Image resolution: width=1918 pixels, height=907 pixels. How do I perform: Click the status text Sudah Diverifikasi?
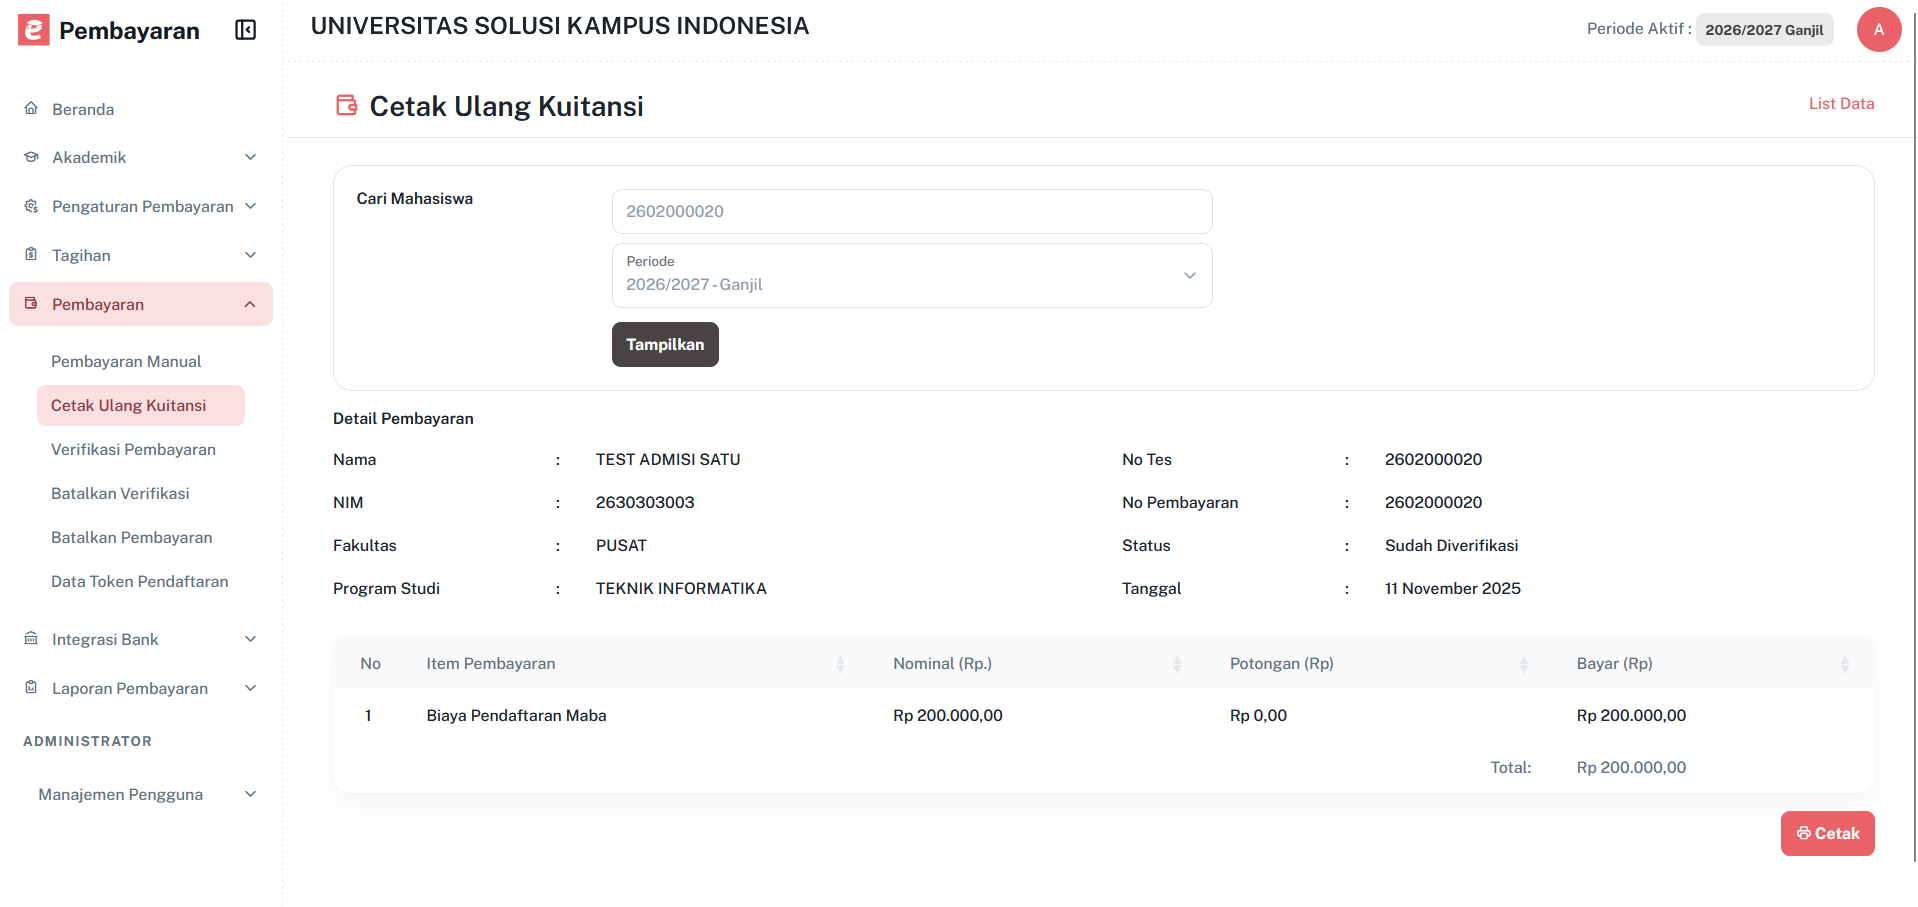[1451, 545]
